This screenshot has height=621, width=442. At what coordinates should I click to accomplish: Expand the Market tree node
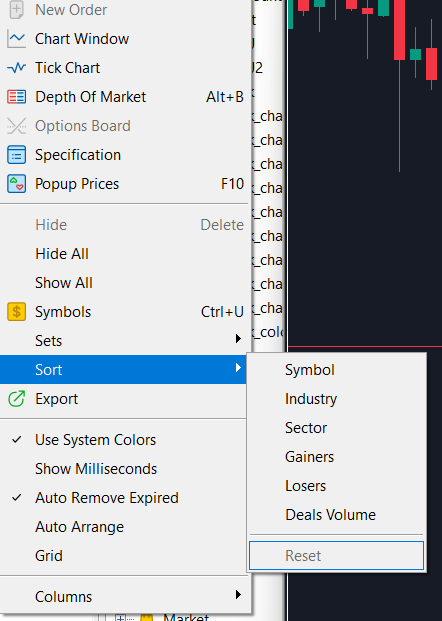pyautogui.click(x=120, y=617)
